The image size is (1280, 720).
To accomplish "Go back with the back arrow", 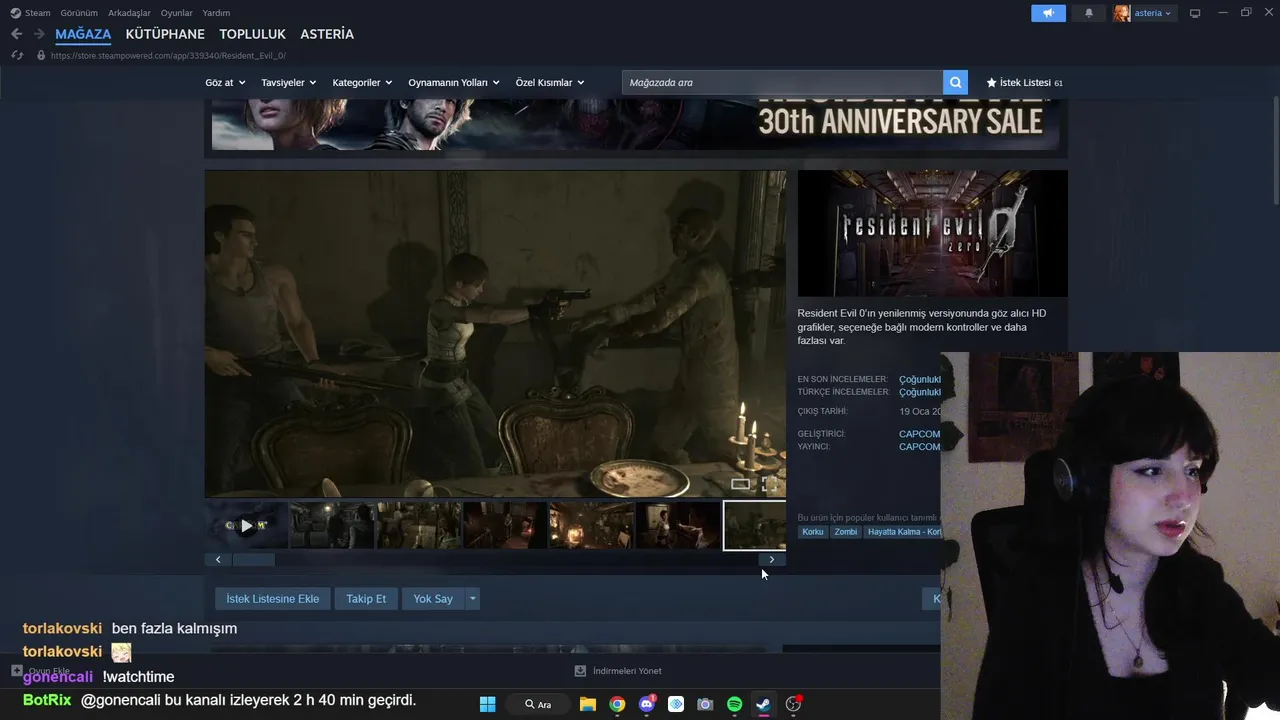I will pyautogui.click(x=16, y=34).
